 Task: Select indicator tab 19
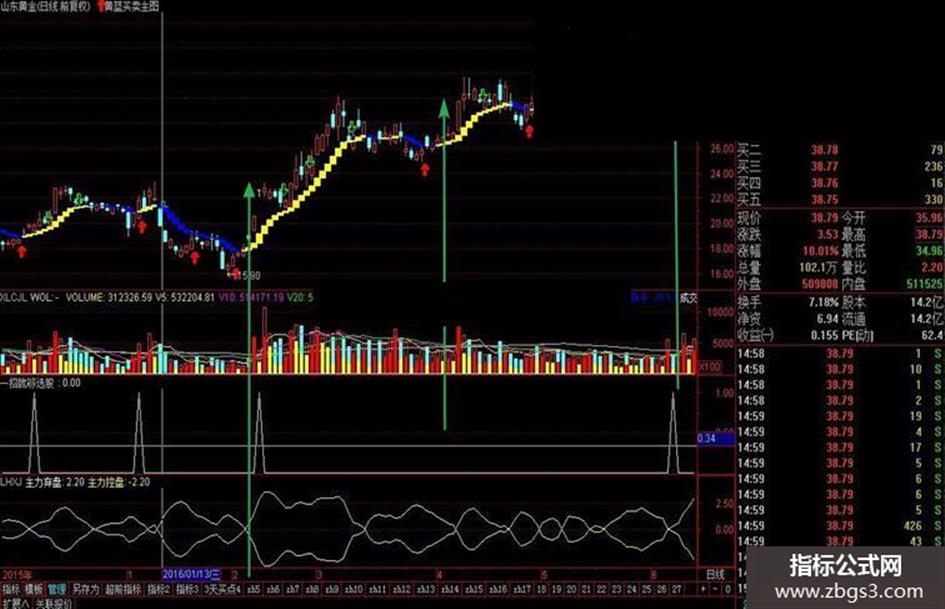tap(556, 589)
